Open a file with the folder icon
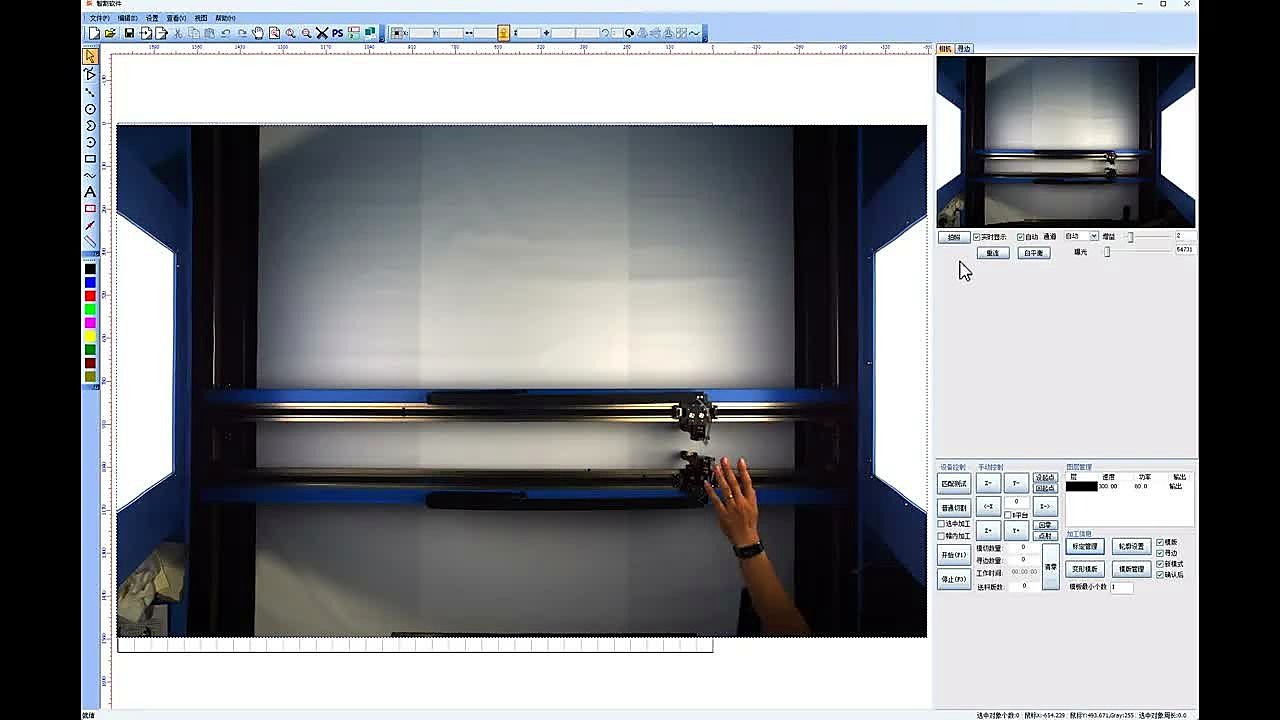 click(x=110, y=33)
